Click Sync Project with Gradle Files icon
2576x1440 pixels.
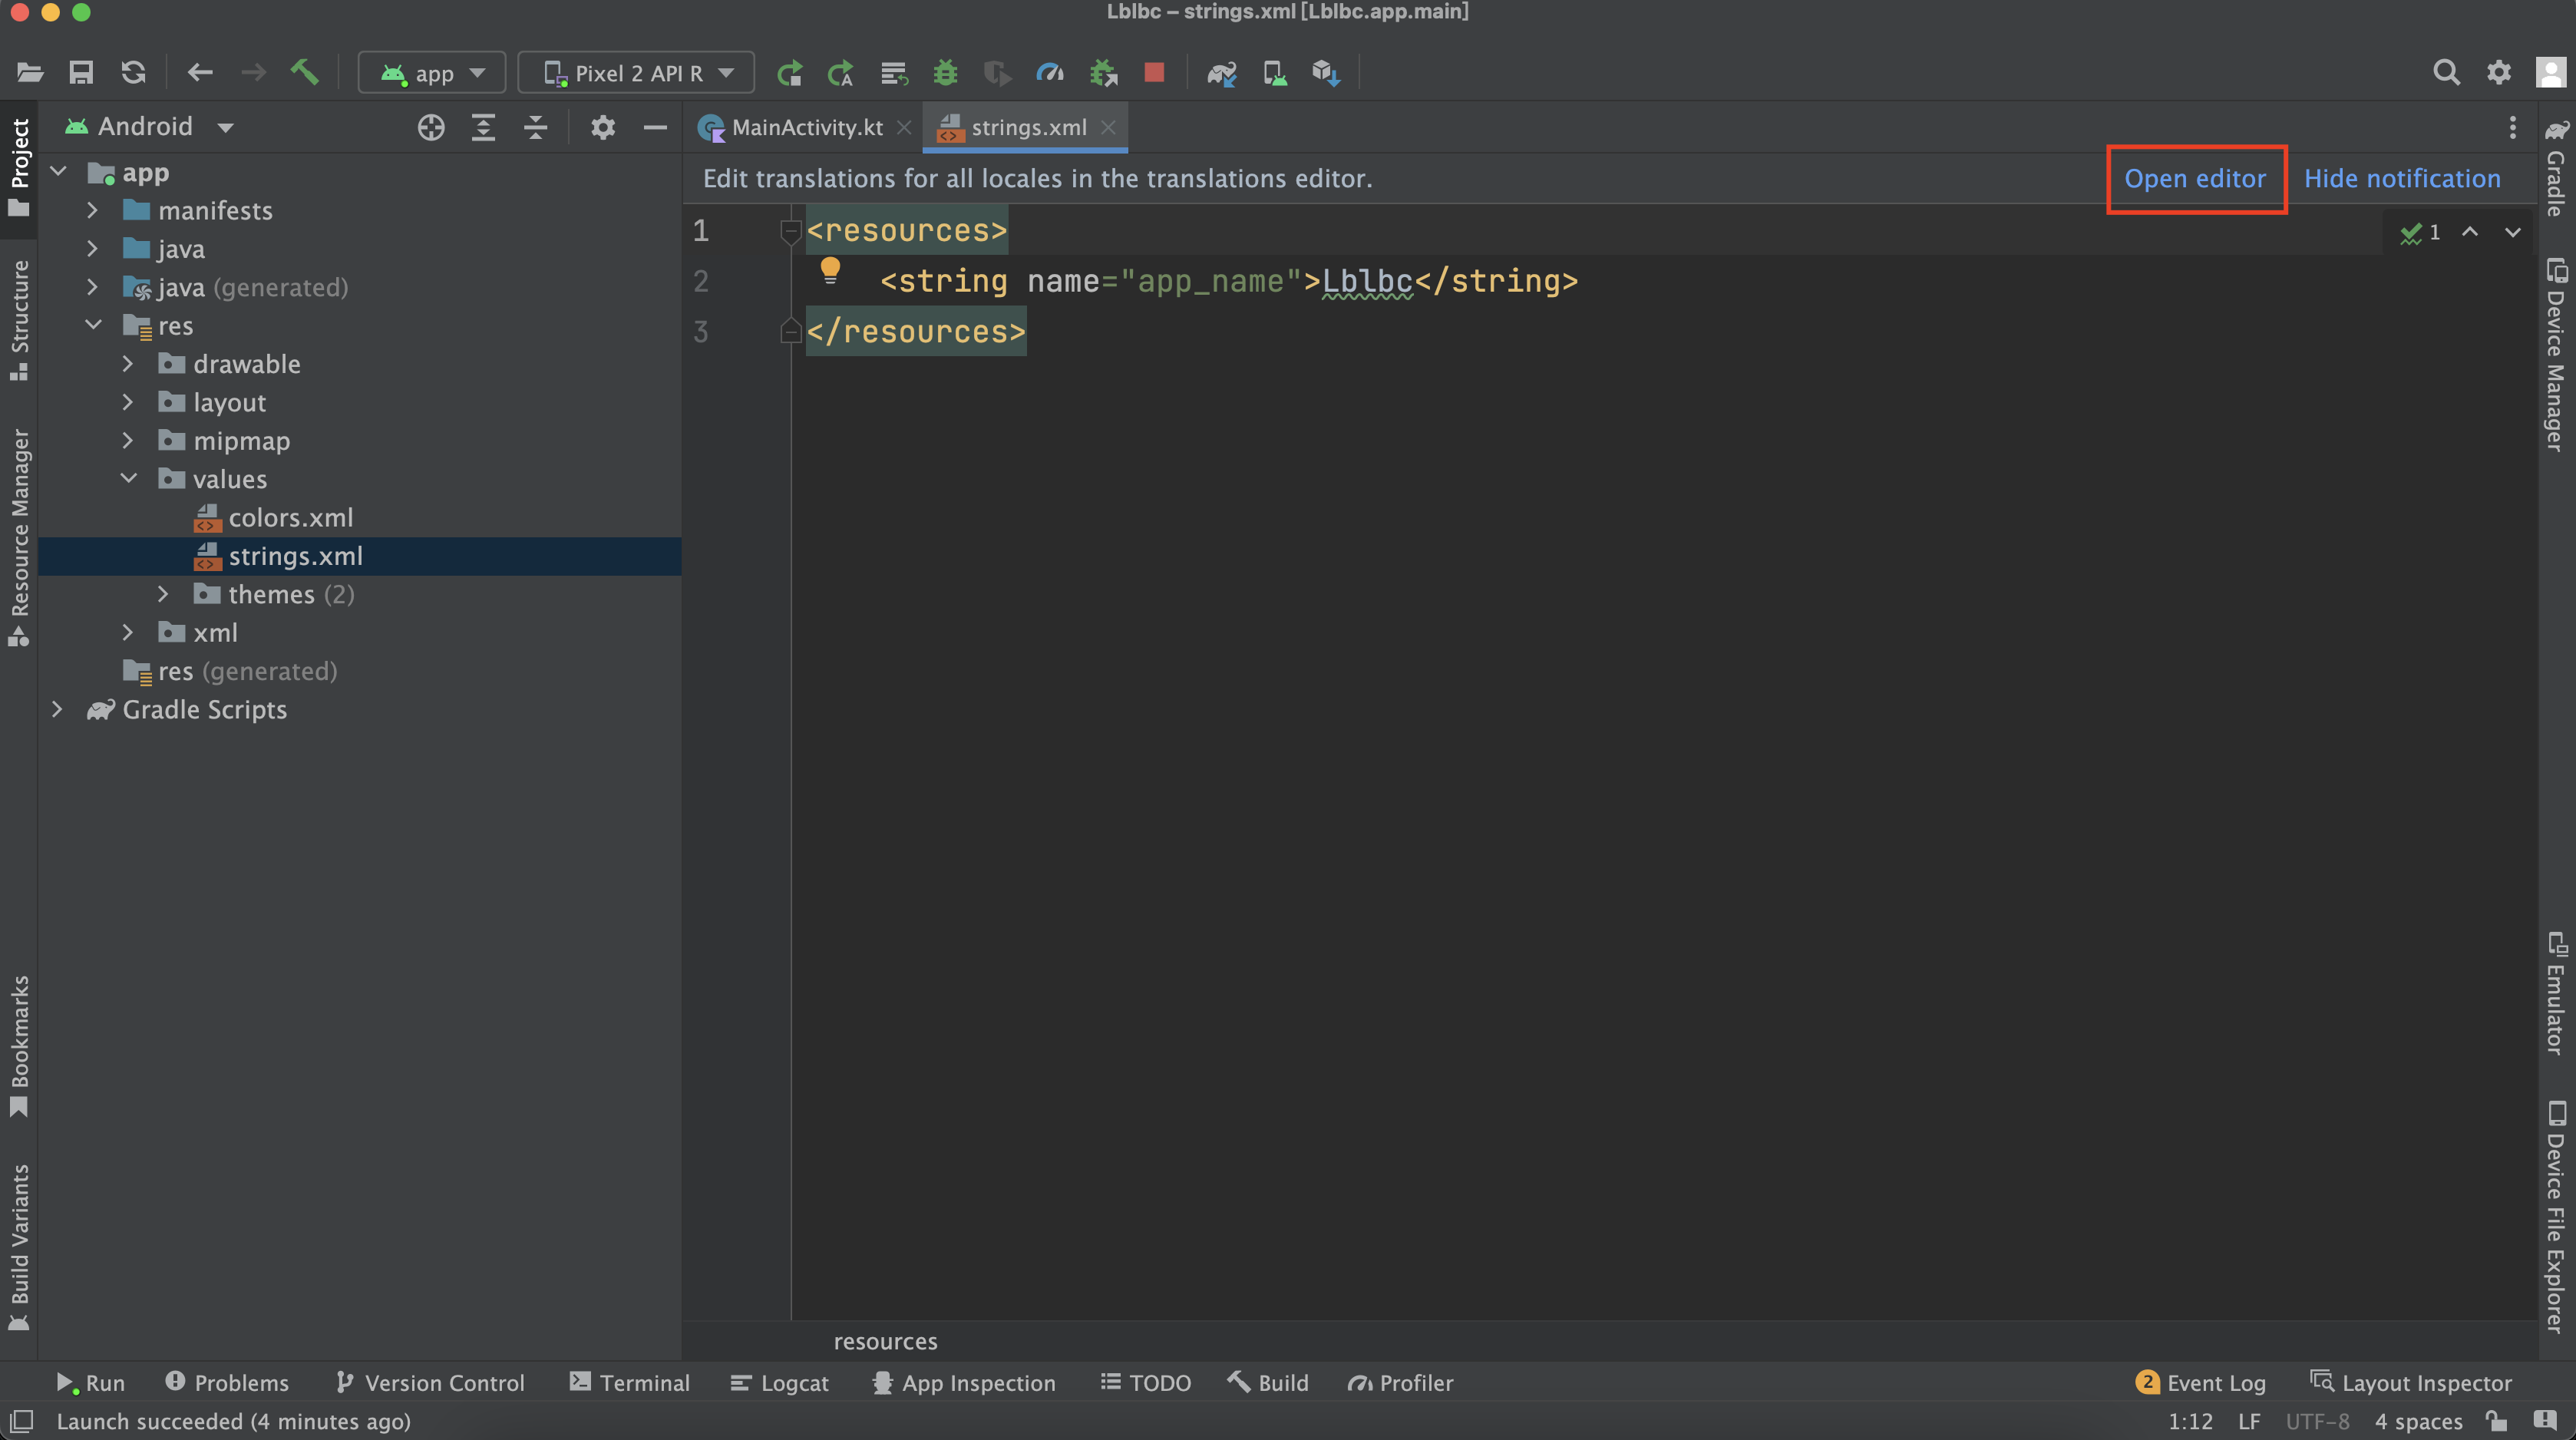pyautogui.click(x=1221, y=73)
